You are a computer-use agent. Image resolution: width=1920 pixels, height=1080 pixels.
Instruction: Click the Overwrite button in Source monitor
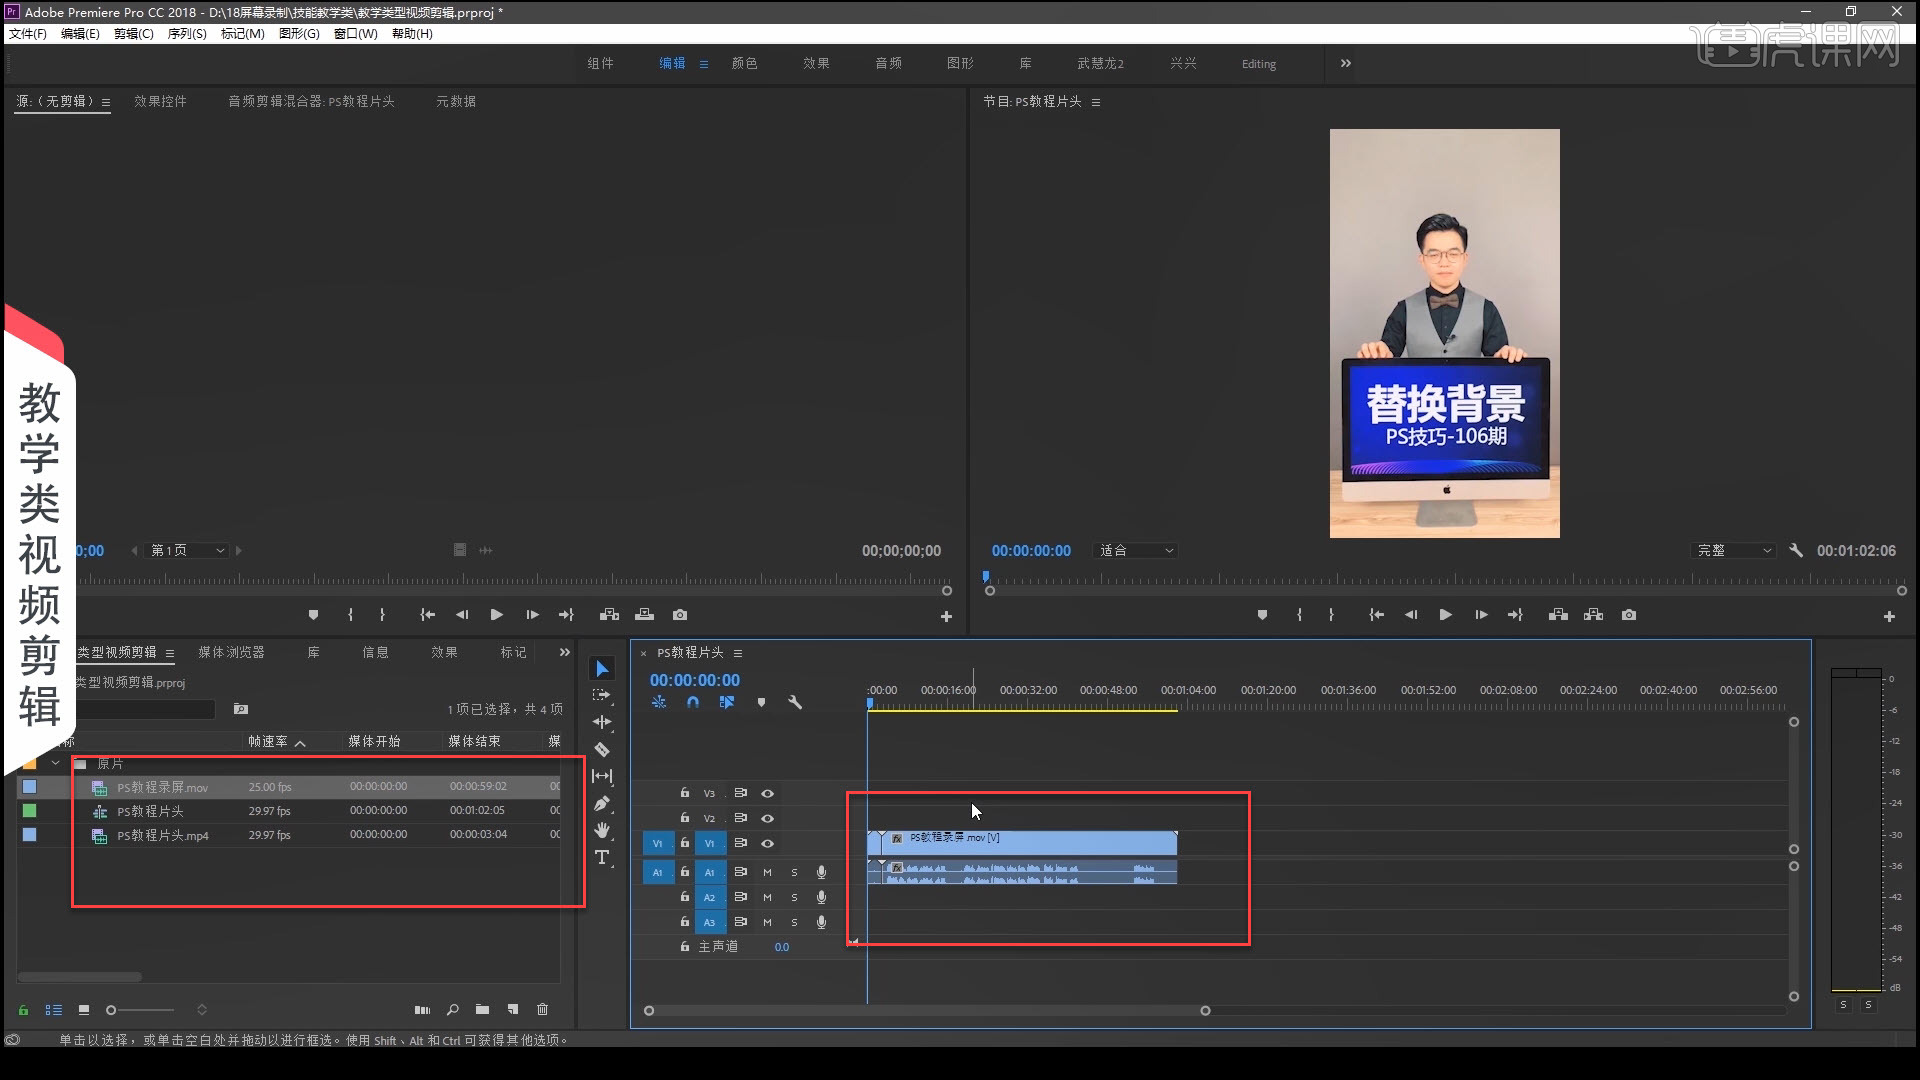[645, 615]
